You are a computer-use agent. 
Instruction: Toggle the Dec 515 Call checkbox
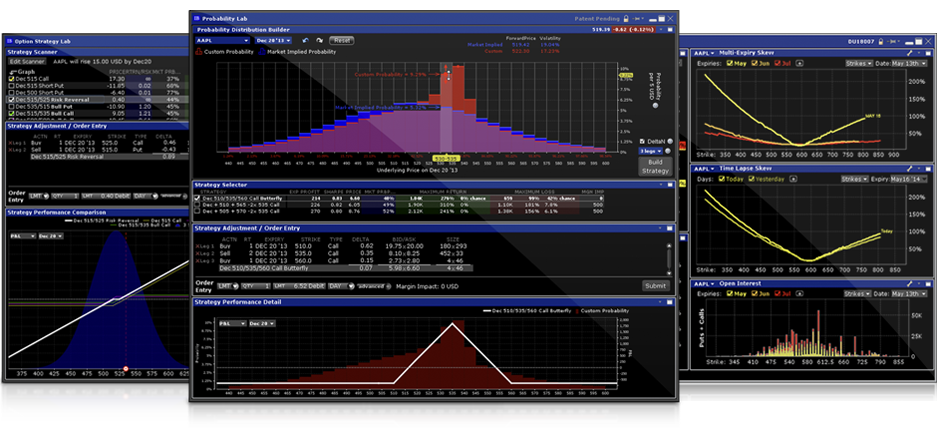pyautogui.click(x=11, y=79)
